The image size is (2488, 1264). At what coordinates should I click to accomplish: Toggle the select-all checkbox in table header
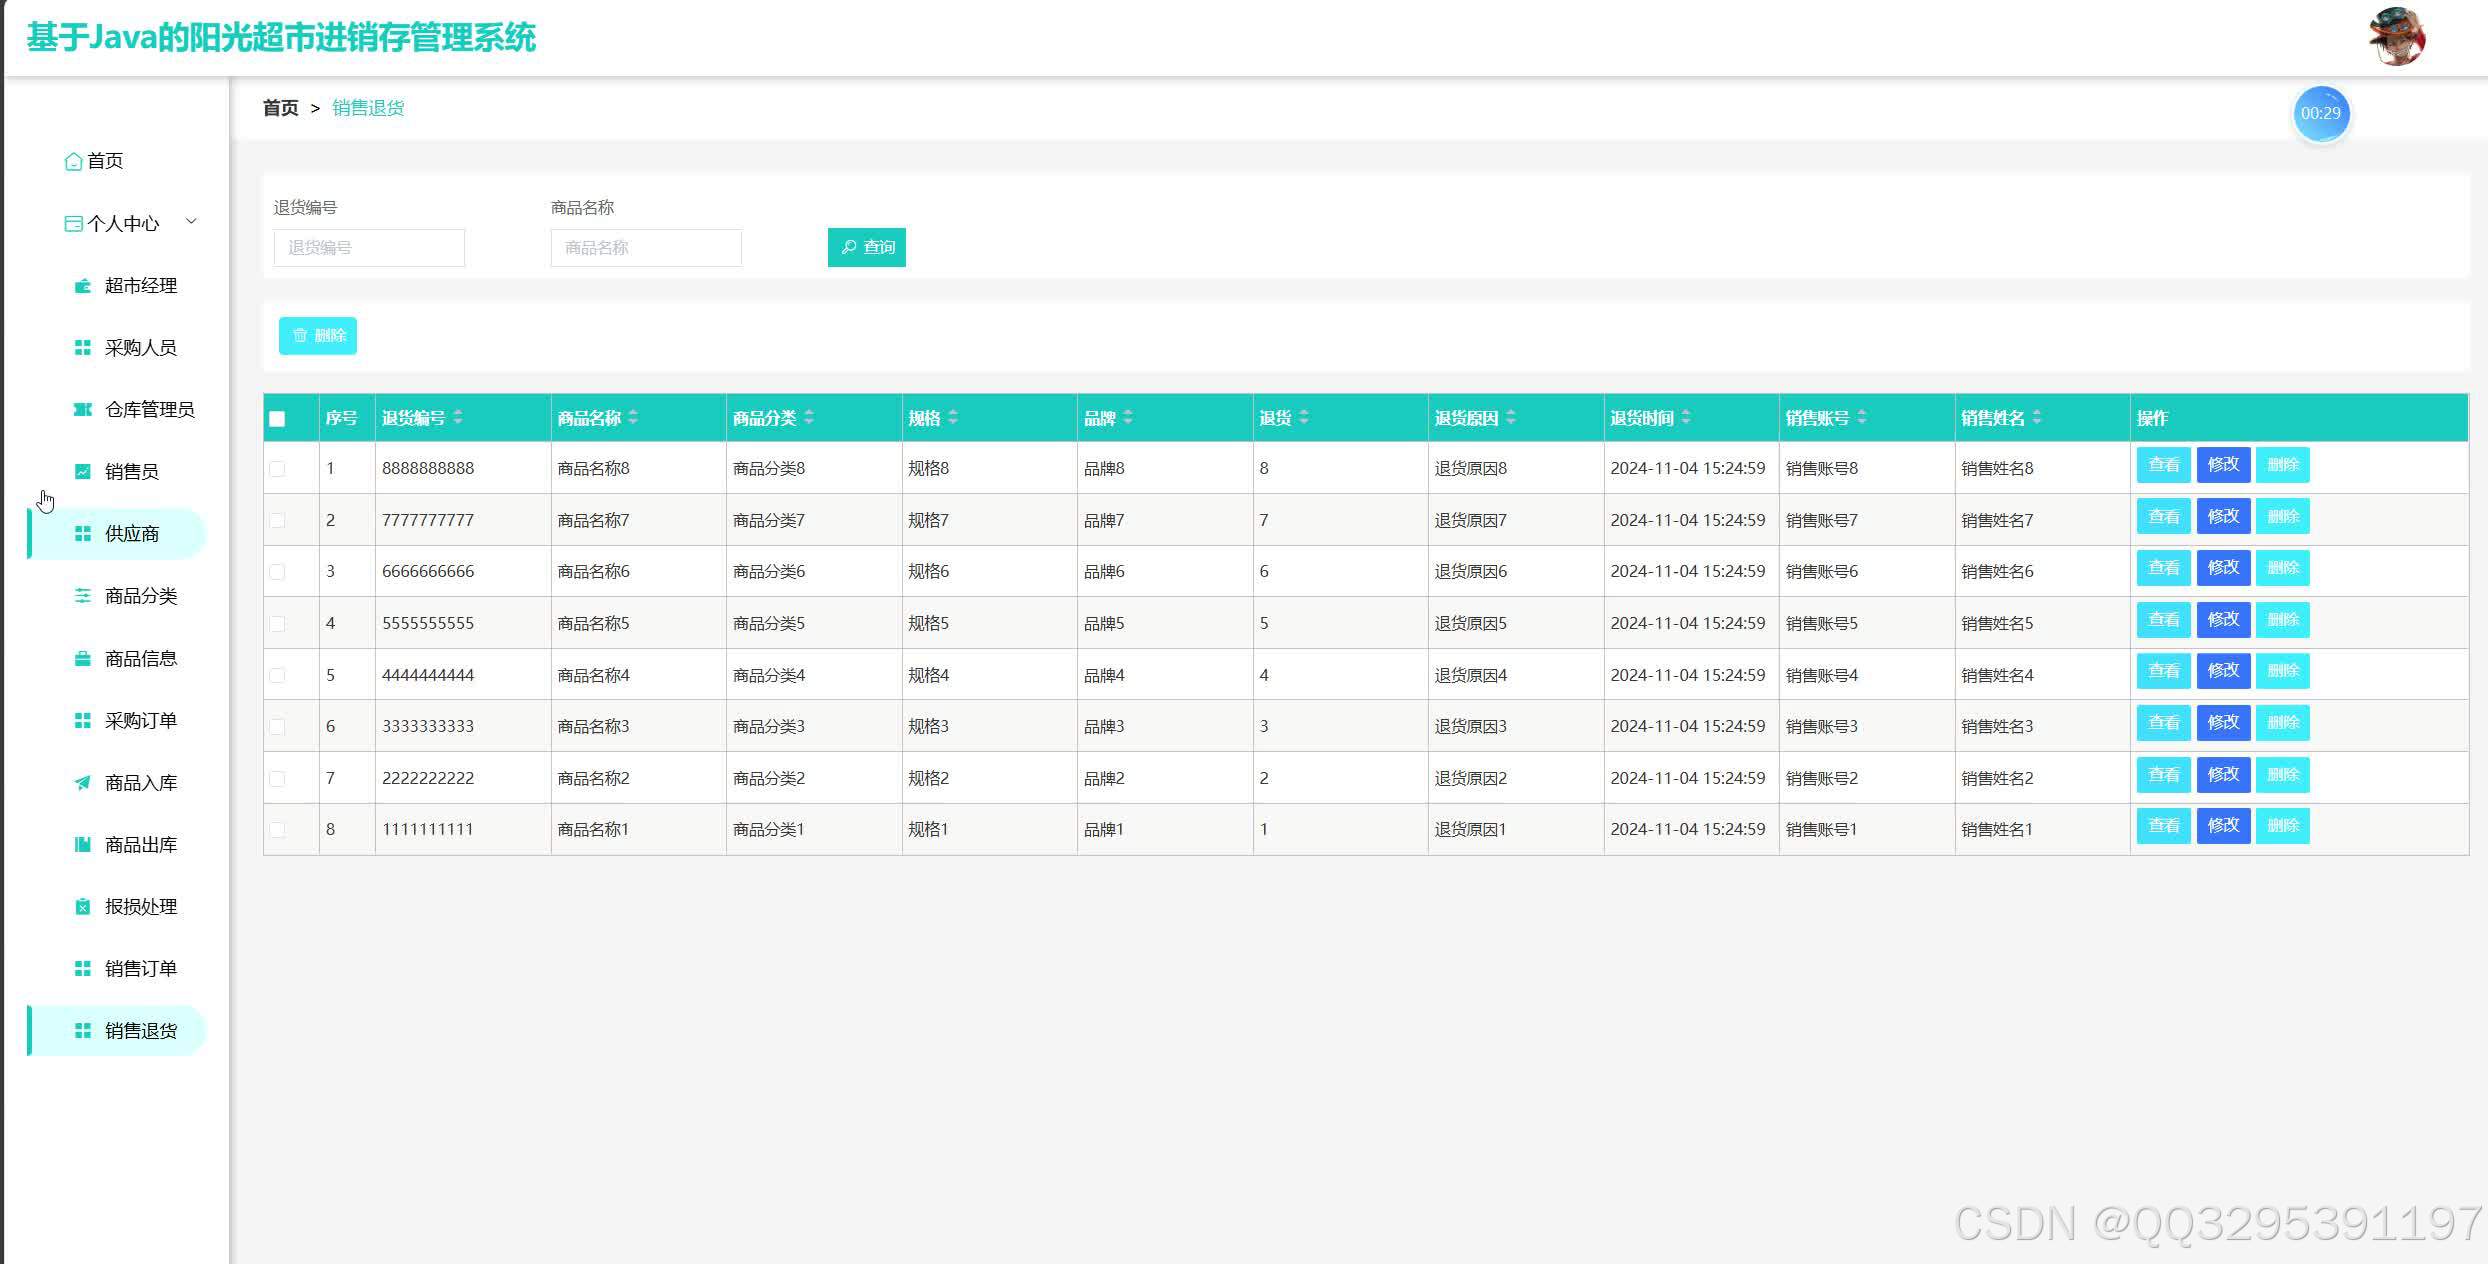(277, 419)
